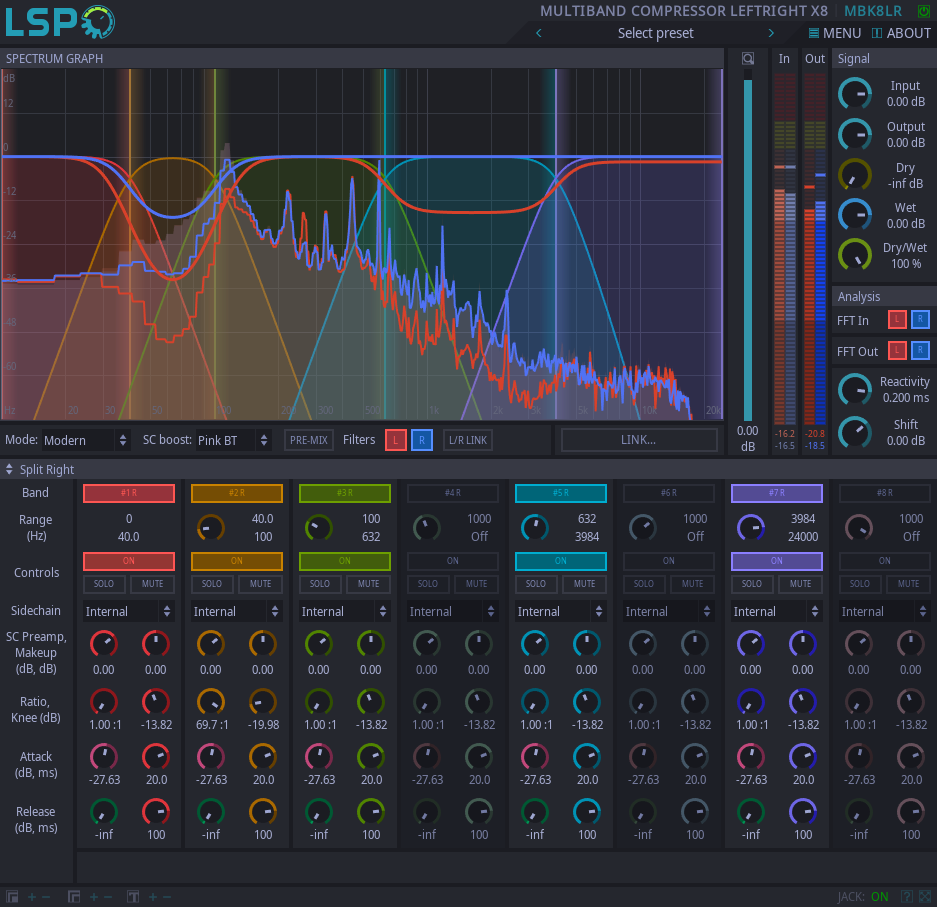
Task: Toggle FFT Out right channel
Action: (920, 350)
